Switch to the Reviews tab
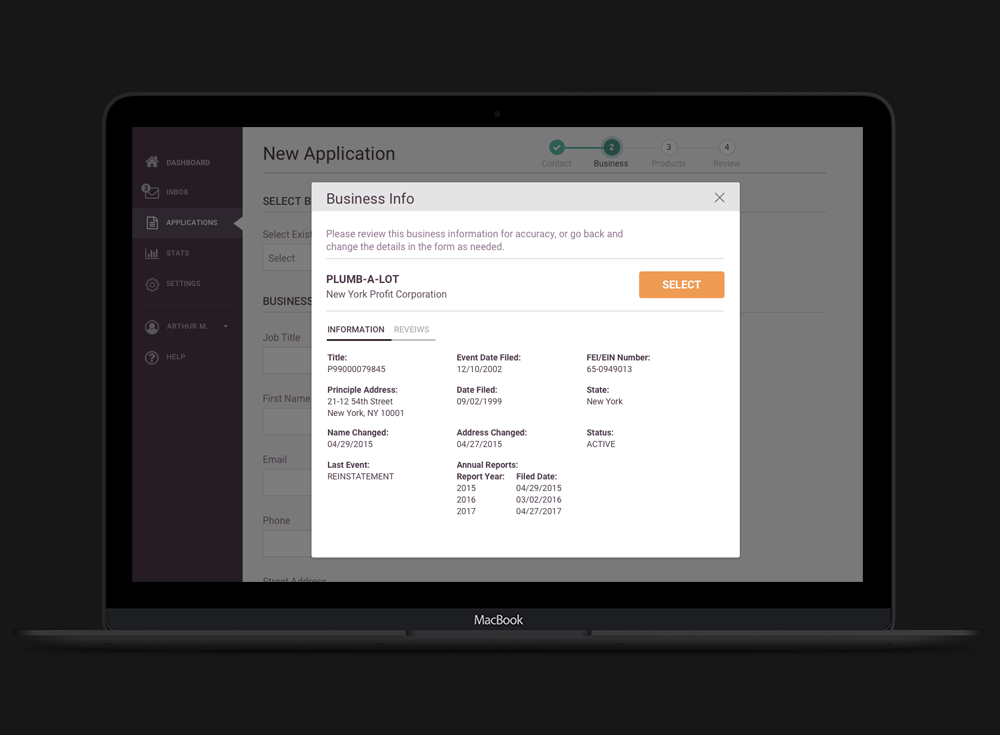Image resolution: width=1000 pixels, height=735 pixels. click(411, 330)
